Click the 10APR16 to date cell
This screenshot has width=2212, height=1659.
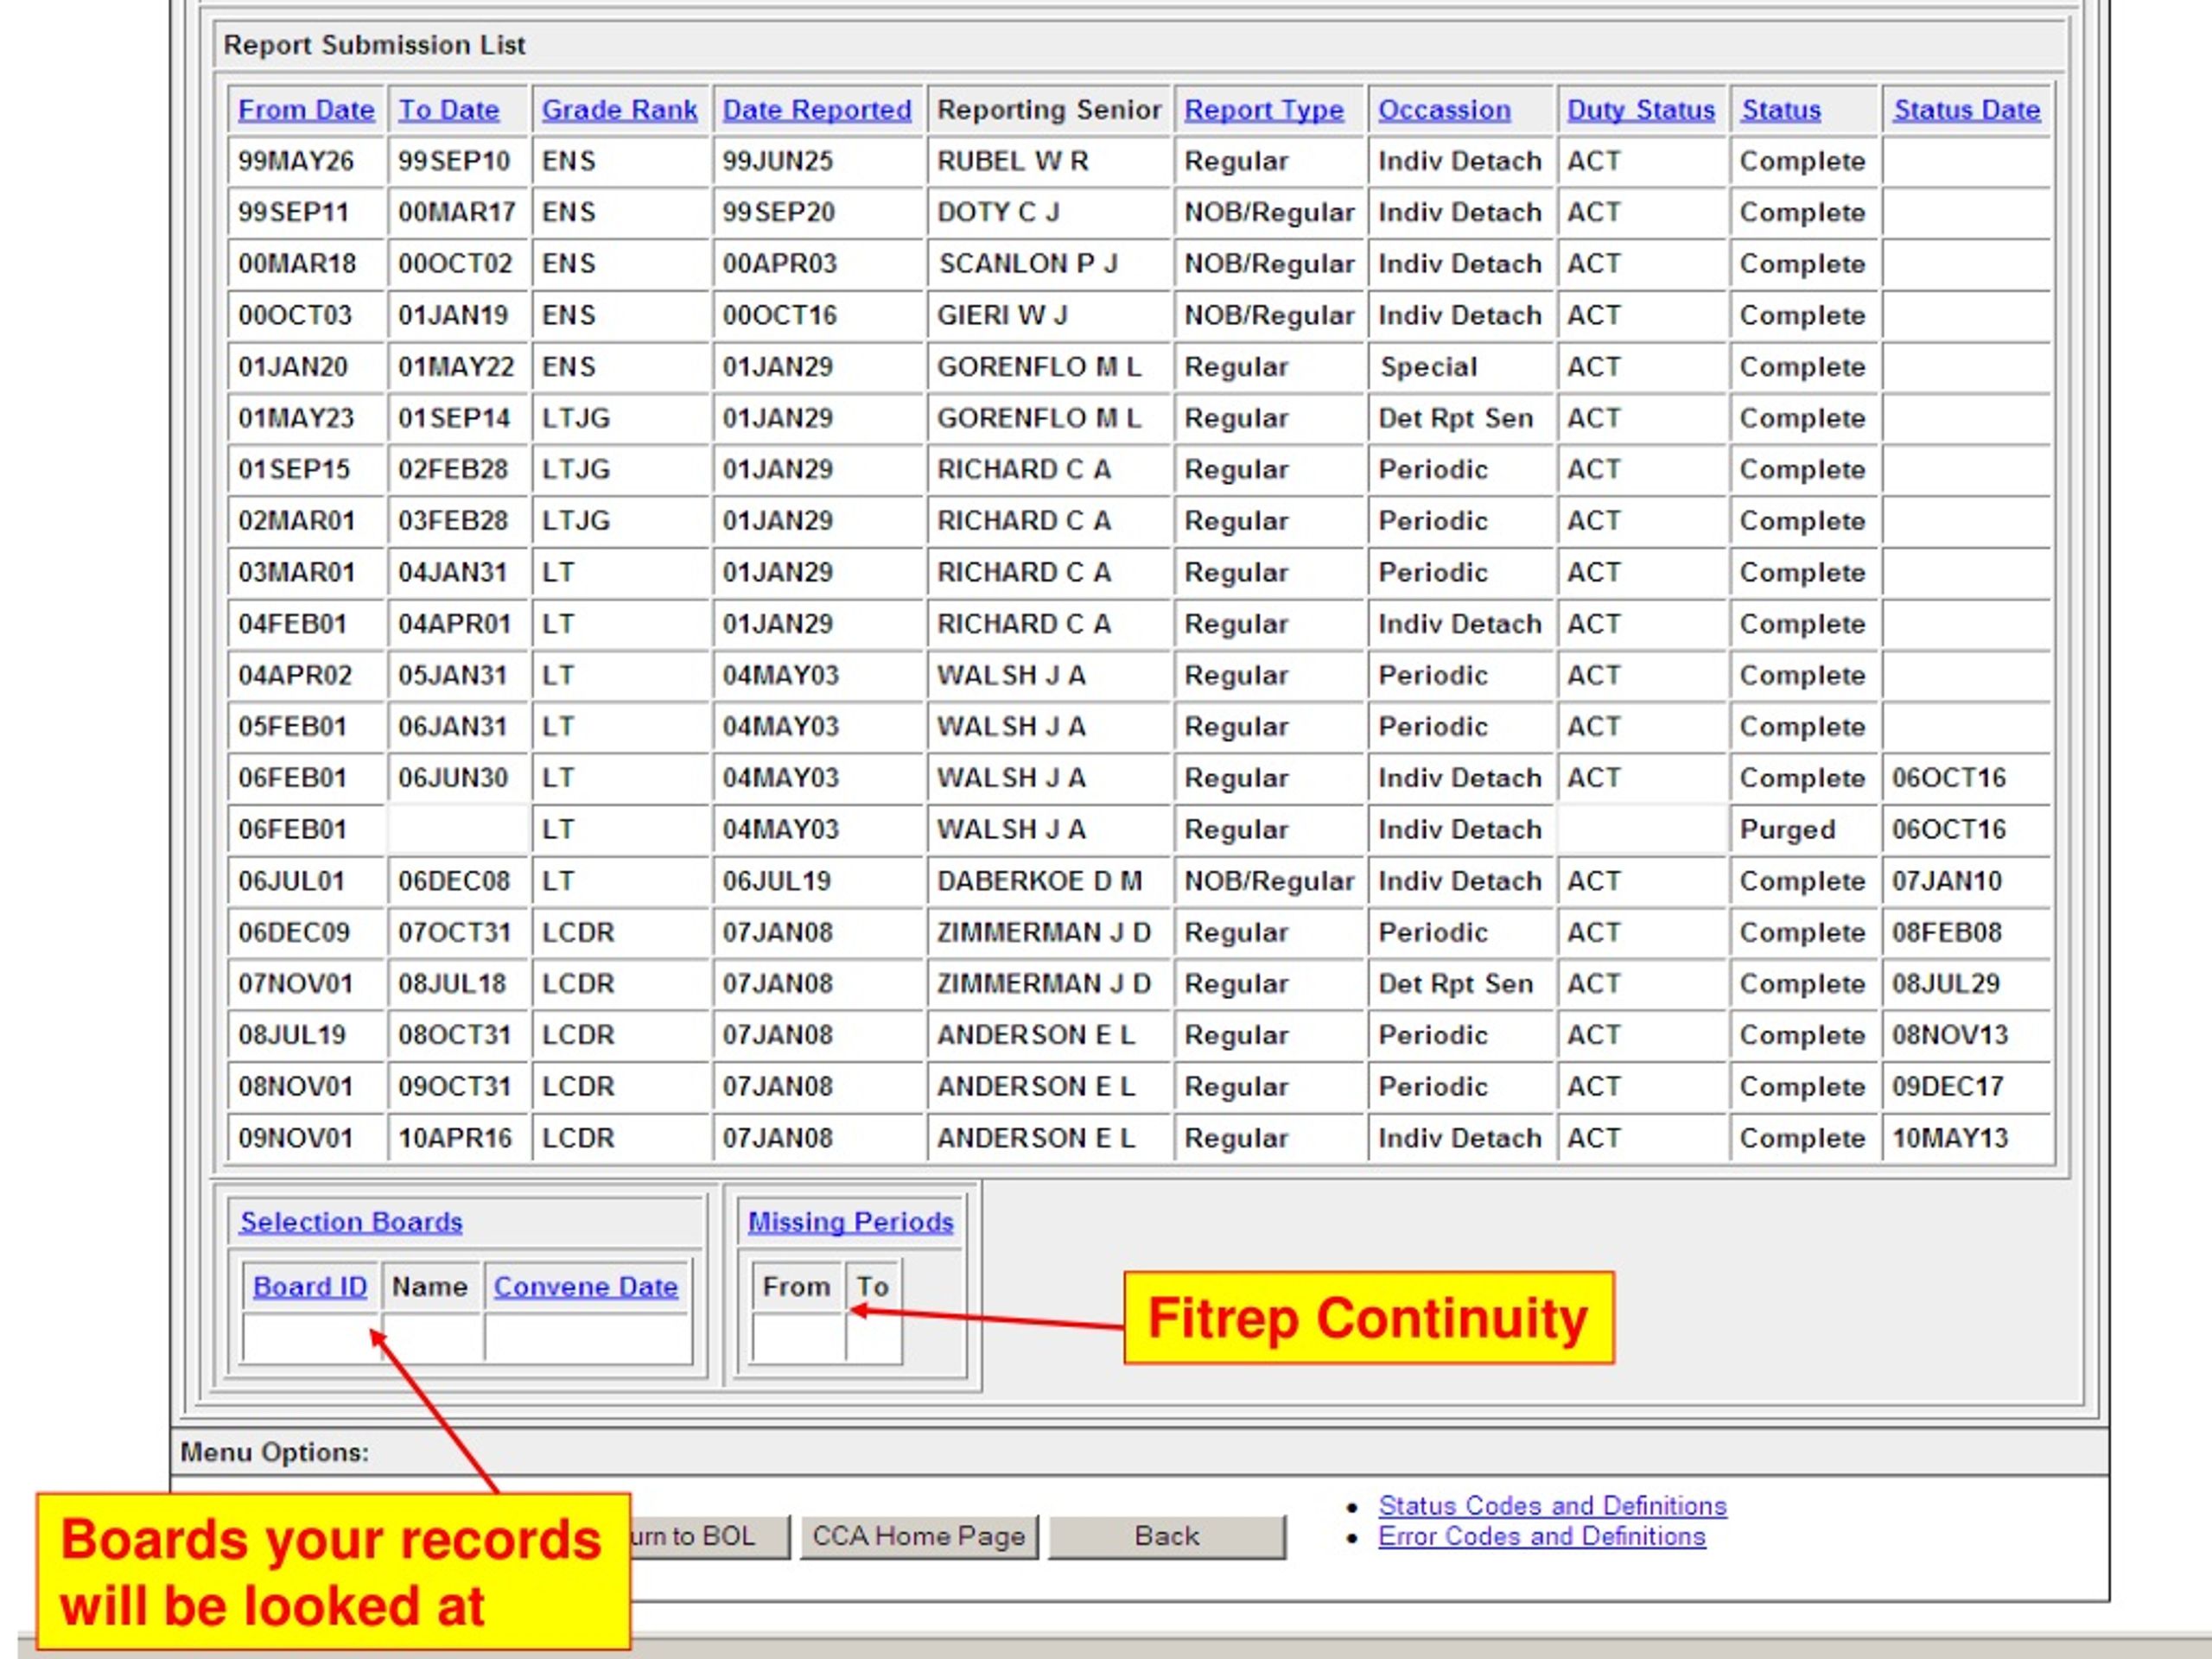coord(458,1138)
